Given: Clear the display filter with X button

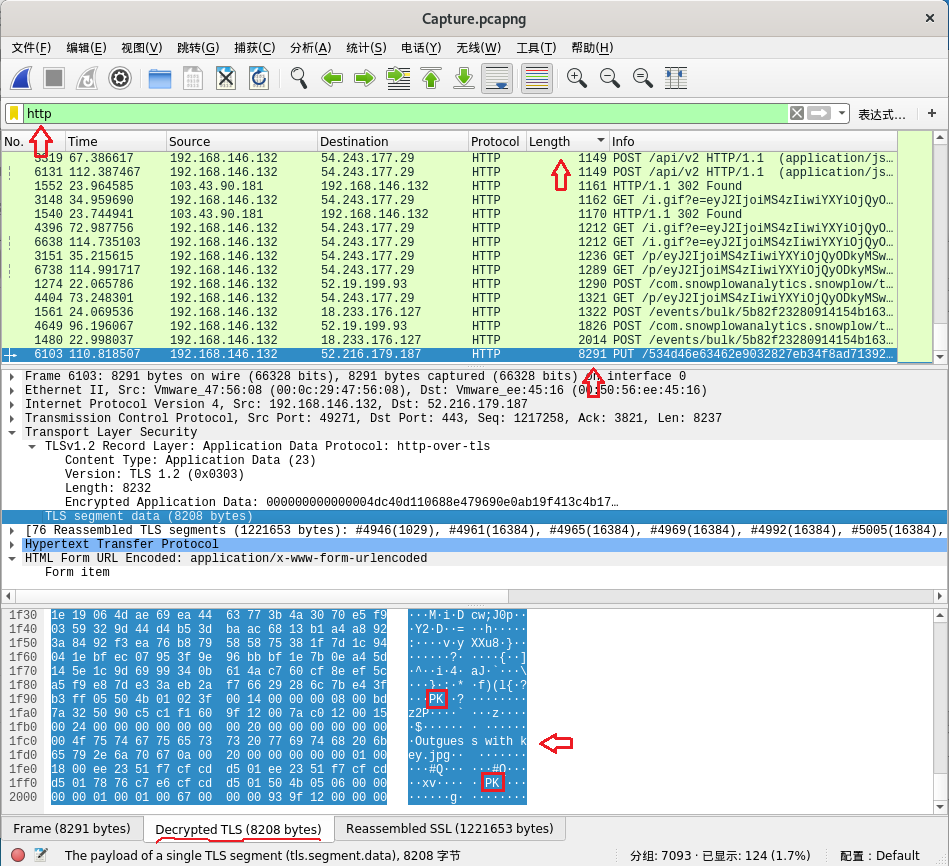Looking at the screenshot, I should point(797,113).
